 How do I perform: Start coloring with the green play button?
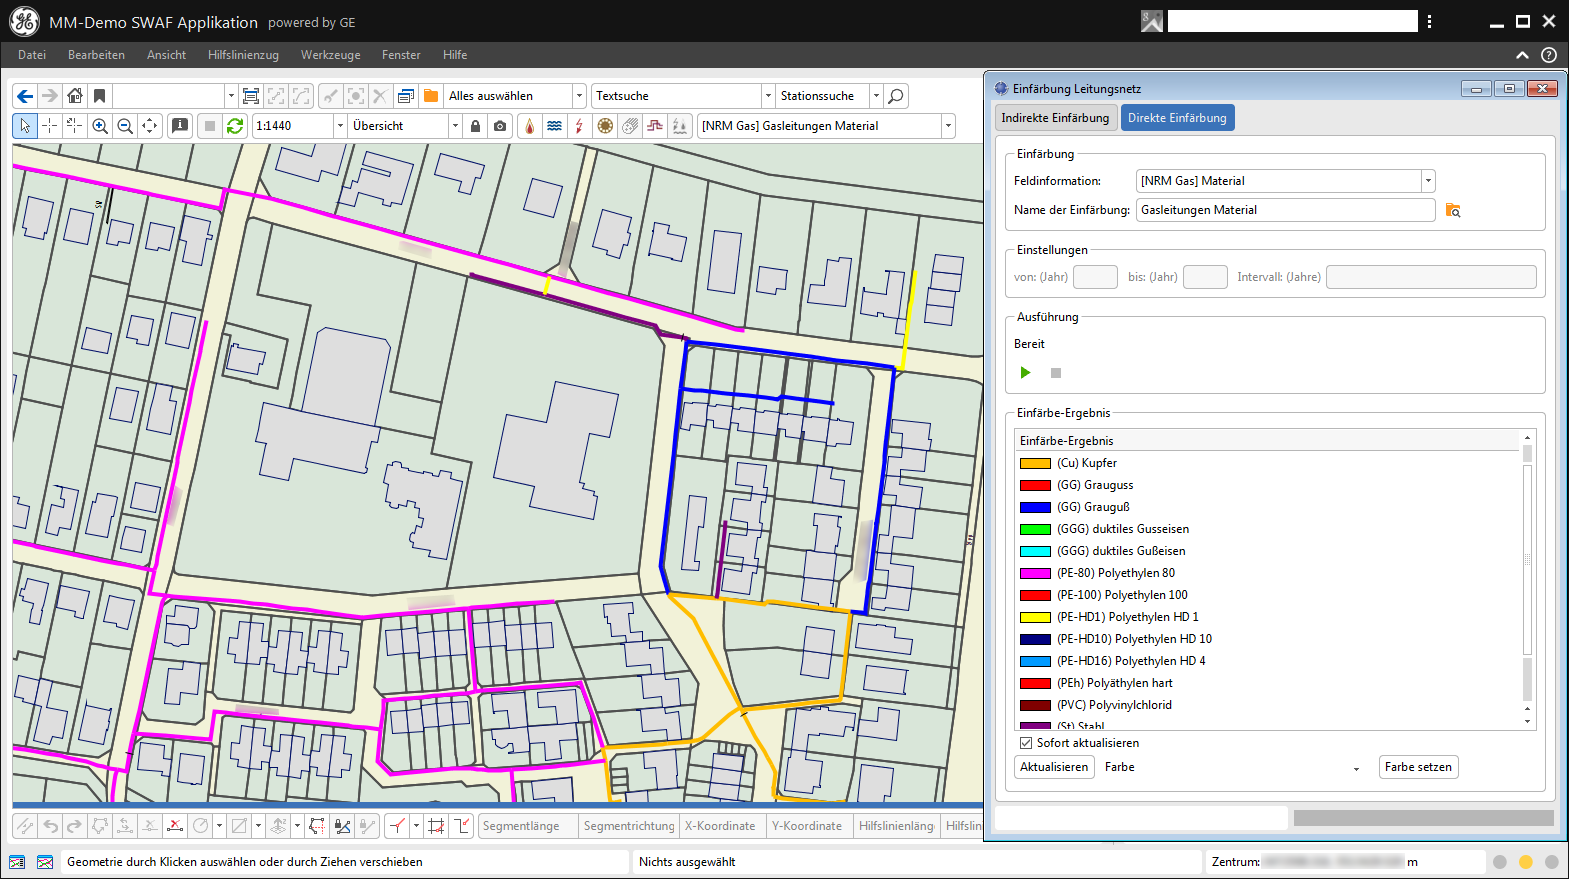[x=1025, y=373]
